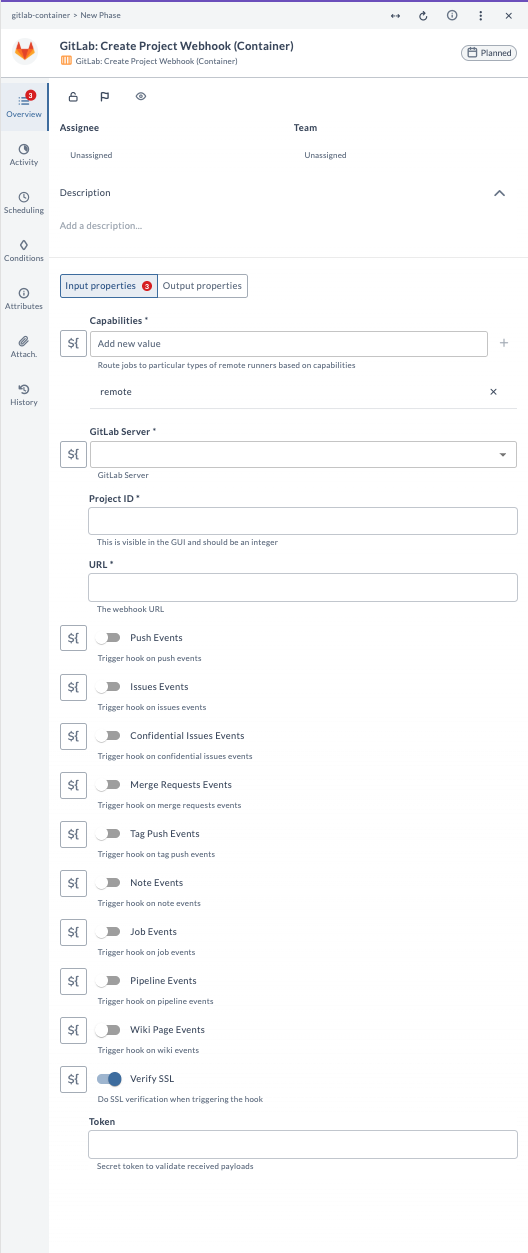Click the variable button beside Issues Events
528x1253 pixels.
tap(73, 687)
